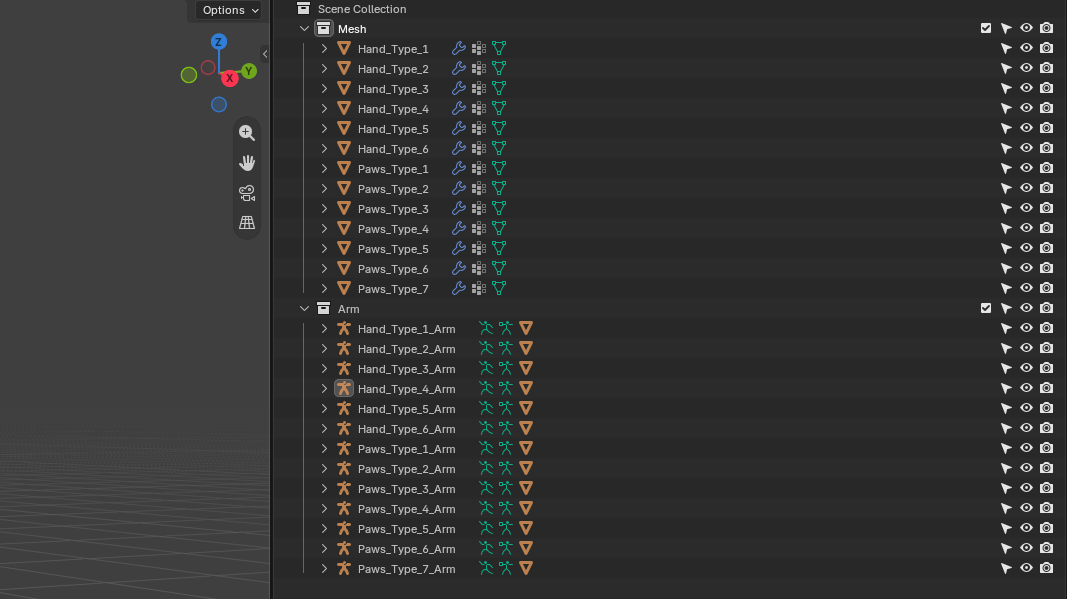Expand the Paws_Type_7_Arm armature
The width and height of the screenshot is (1067, 599).
tap(324, 568)
